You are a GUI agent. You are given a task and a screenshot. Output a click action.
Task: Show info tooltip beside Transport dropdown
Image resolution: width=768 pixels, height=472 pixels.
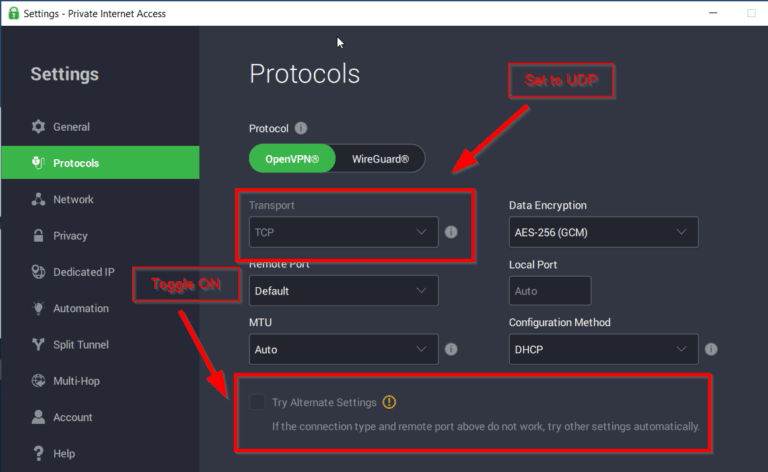click(x=451, y=232)
